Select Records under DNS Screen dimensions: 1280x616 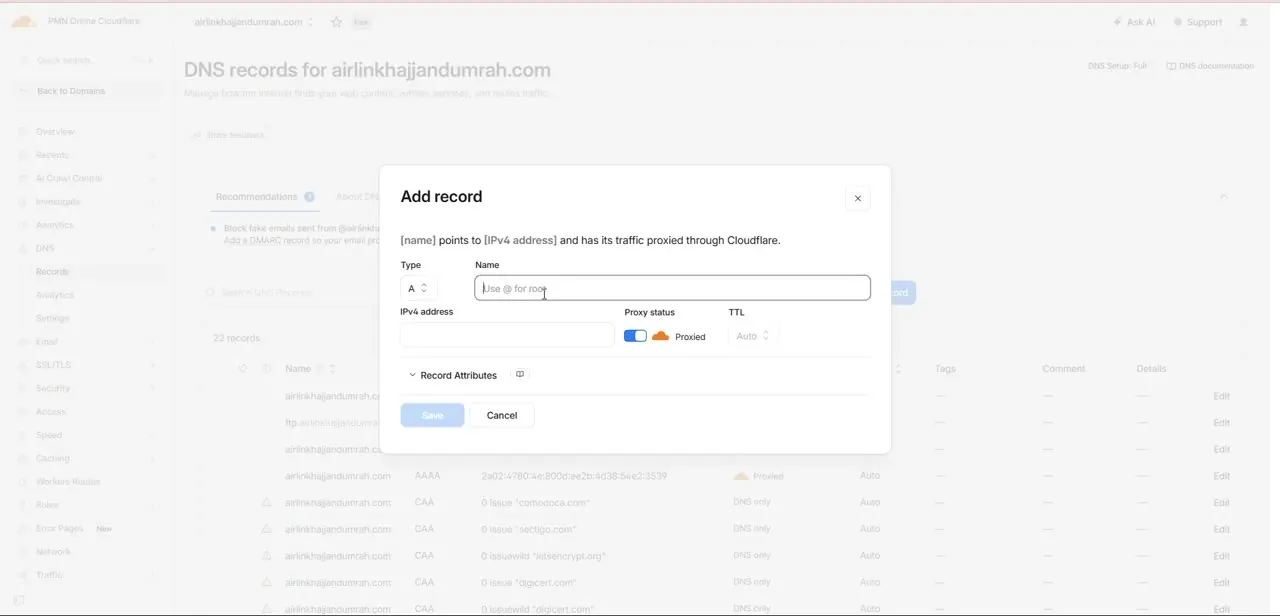[52, 272]
